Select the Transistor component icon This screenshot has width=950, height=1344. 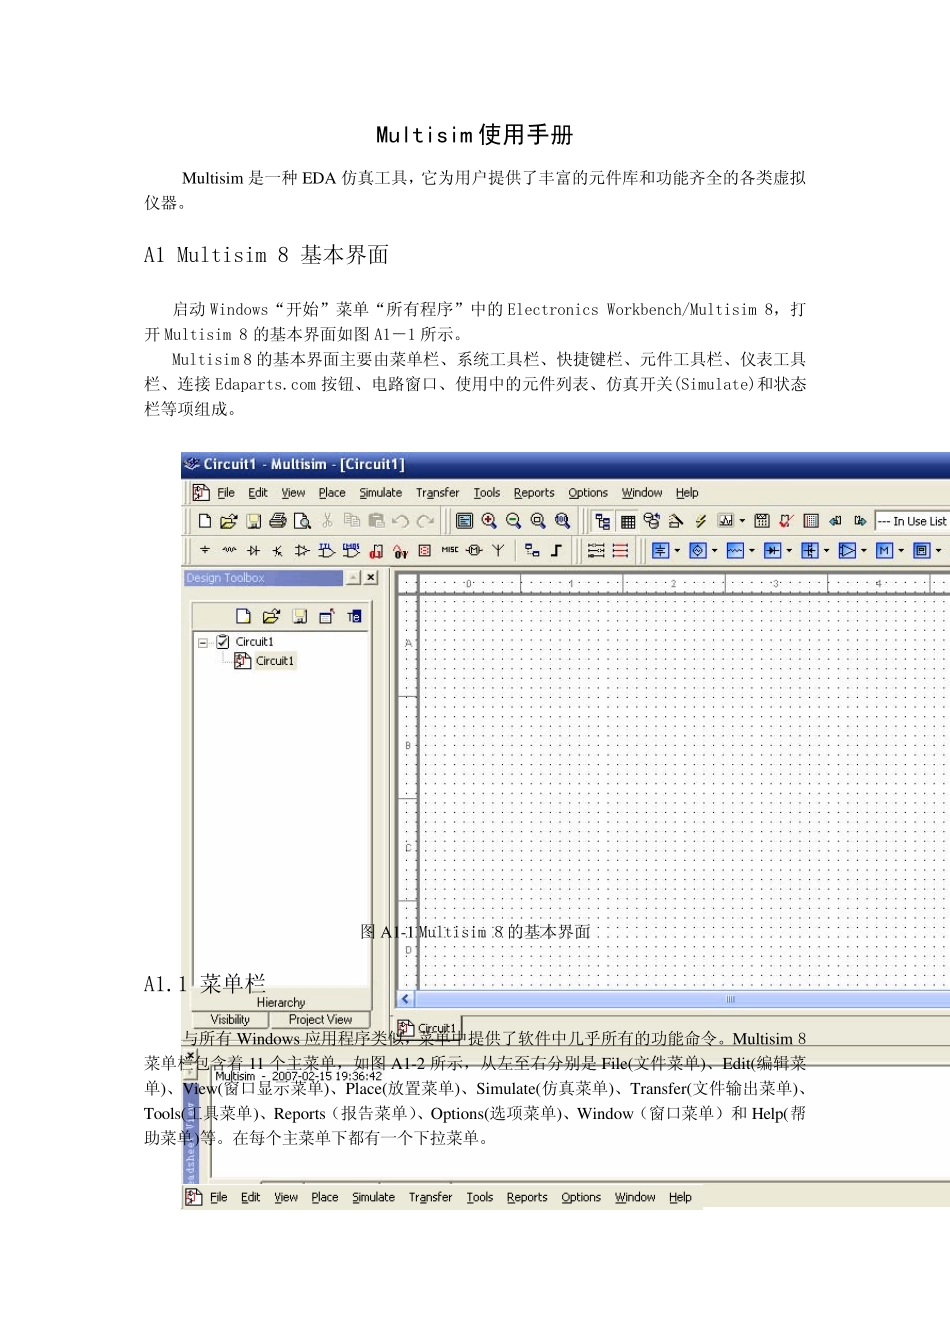click(278, 550)
